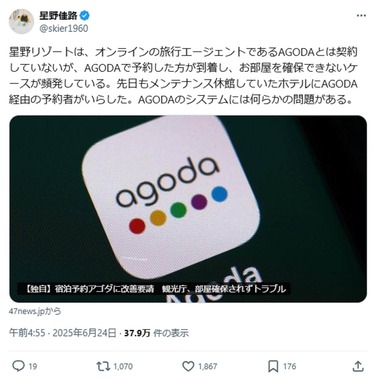Like the post with heart icon
The image size is (377, 380).
[x=188, y=366]
